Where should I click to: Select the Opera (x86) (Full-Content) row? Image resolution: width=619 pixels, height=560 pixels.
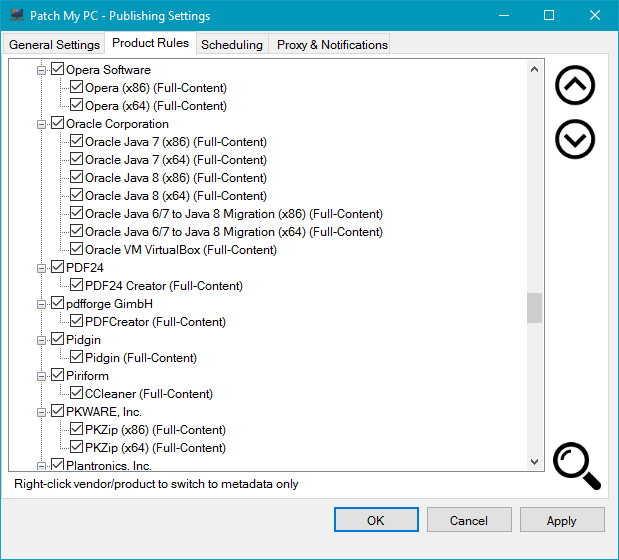tap(156, 88)
